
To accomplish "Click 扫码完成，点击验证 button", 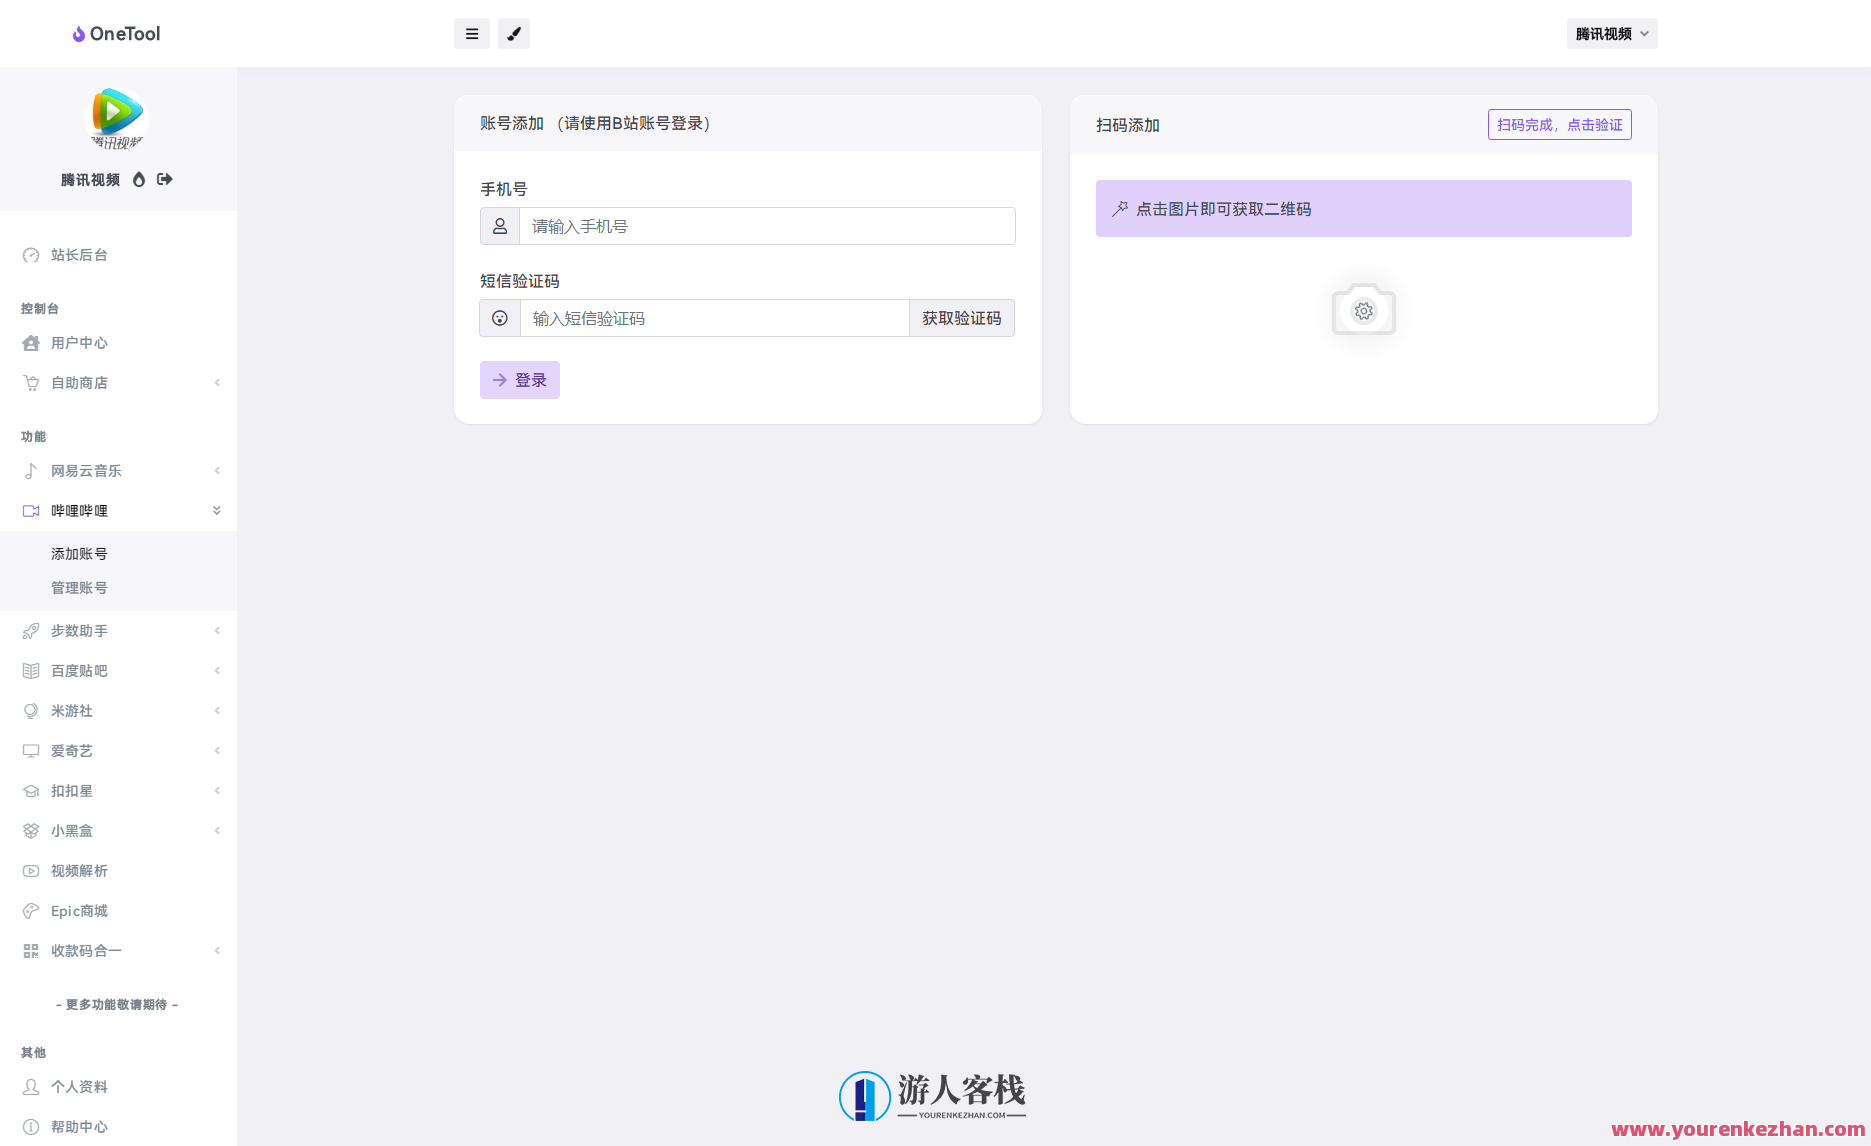I will point(1559,124).
